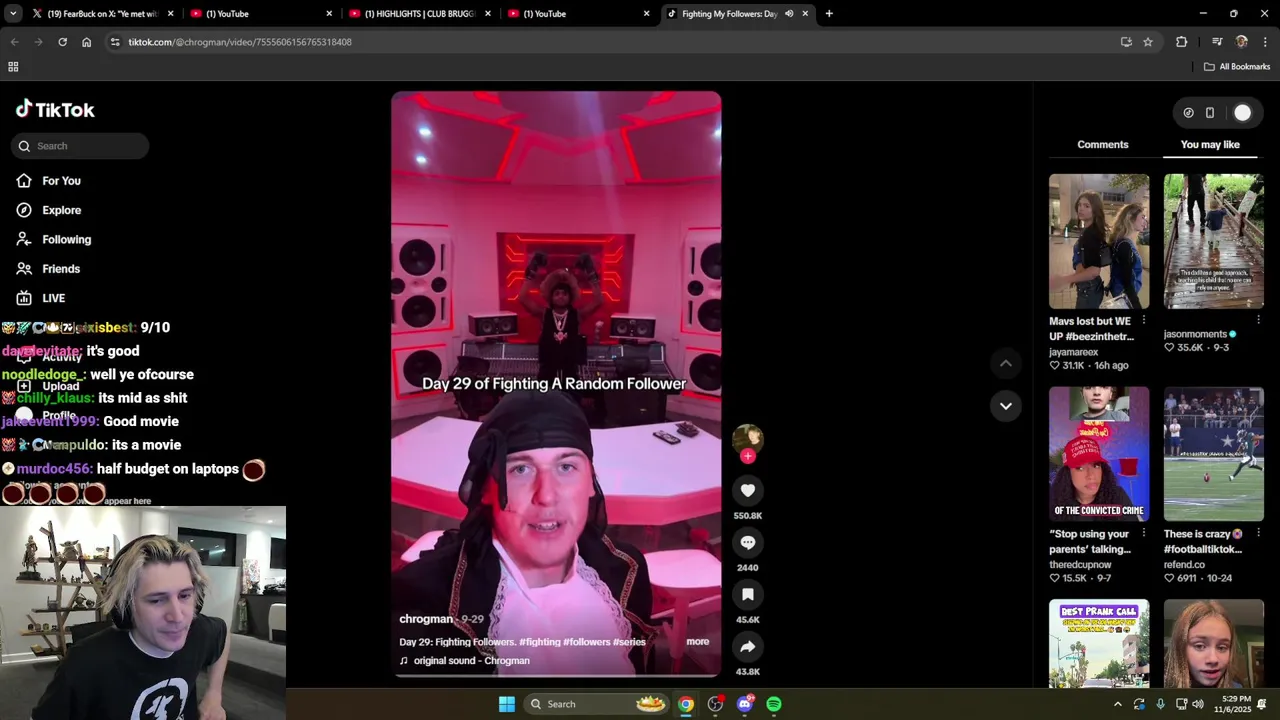The width and height of the screenshot is (1280, 720).
Task: Click the tiktok.com address bar URL
Action: coord(240,42)
